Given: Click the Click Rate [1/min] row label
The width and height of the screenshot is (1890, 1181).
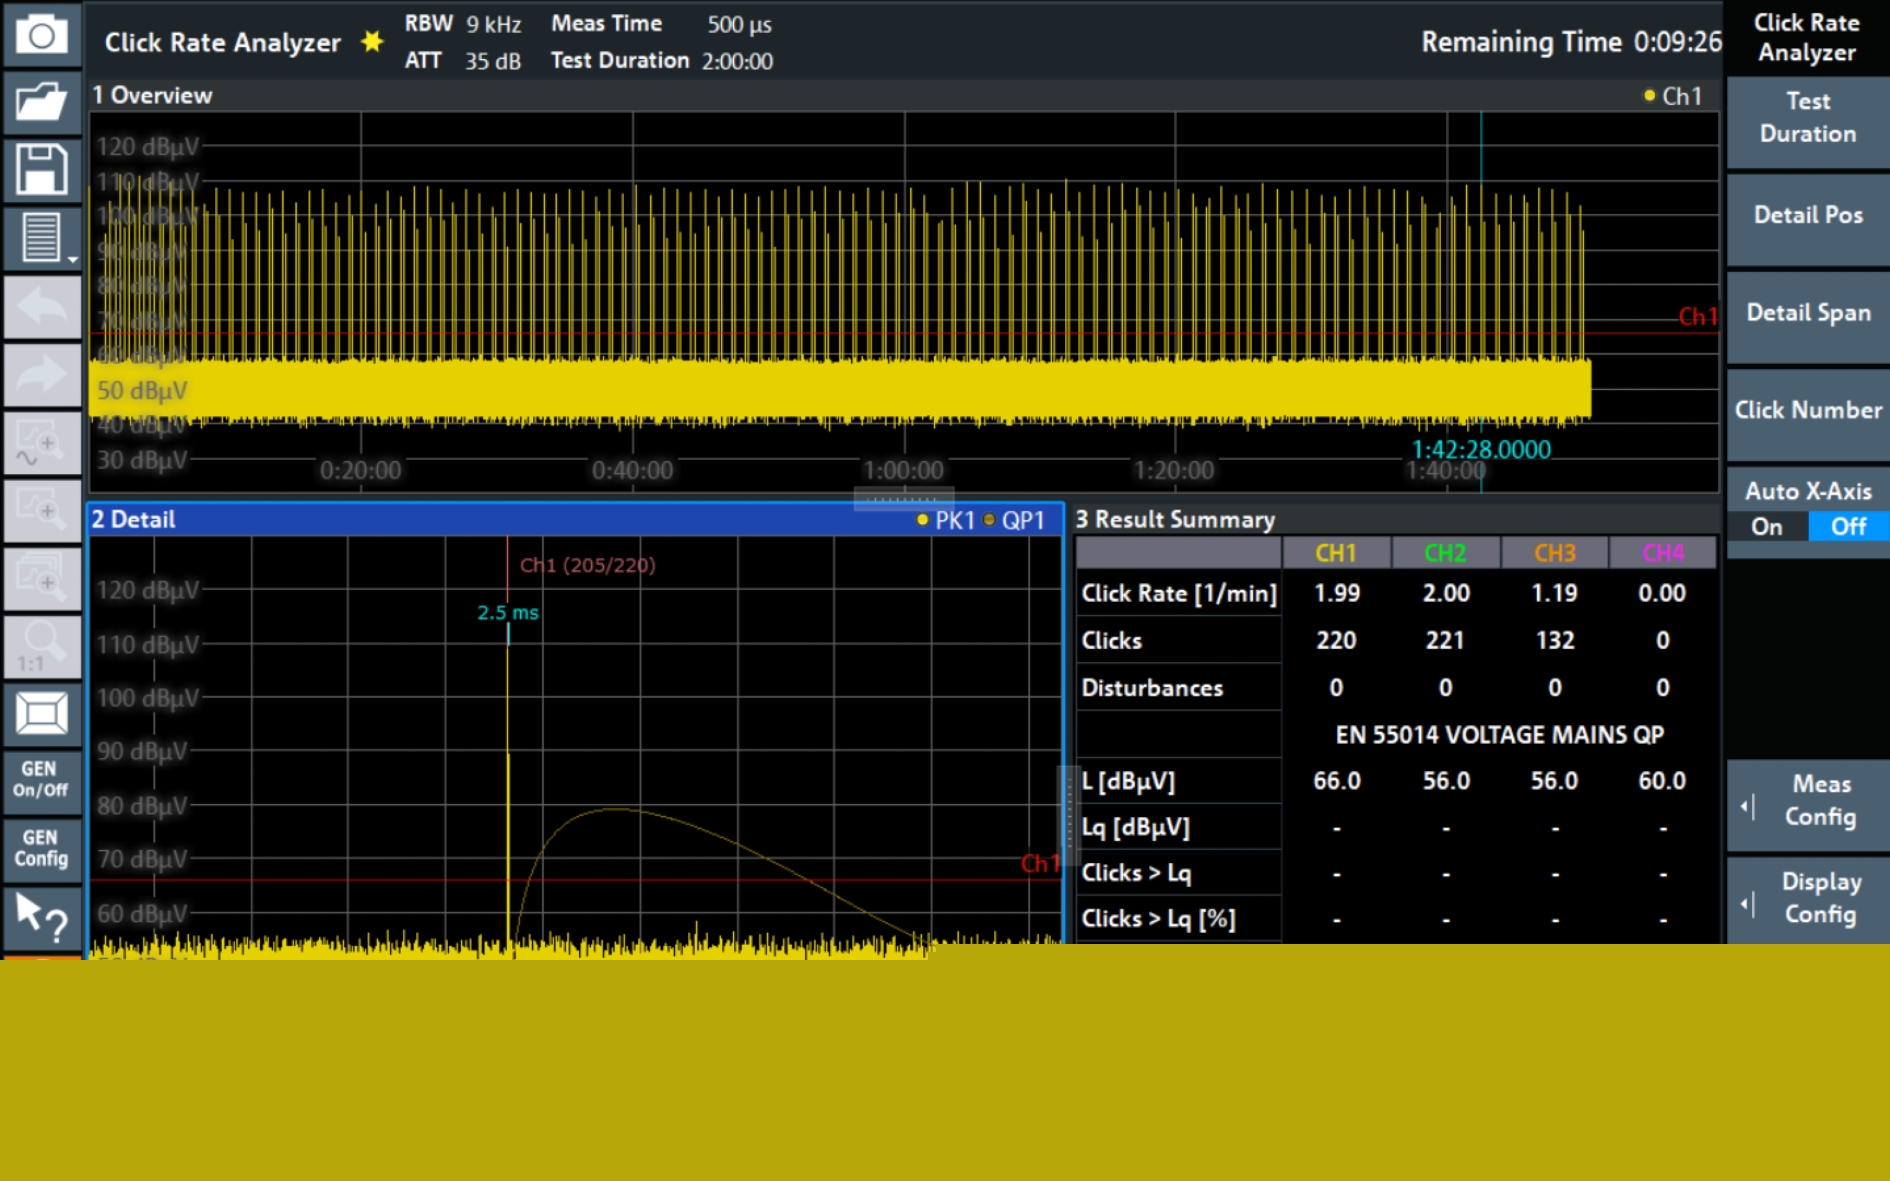Looking at the screenshot, I should (x=1178, y=593).
